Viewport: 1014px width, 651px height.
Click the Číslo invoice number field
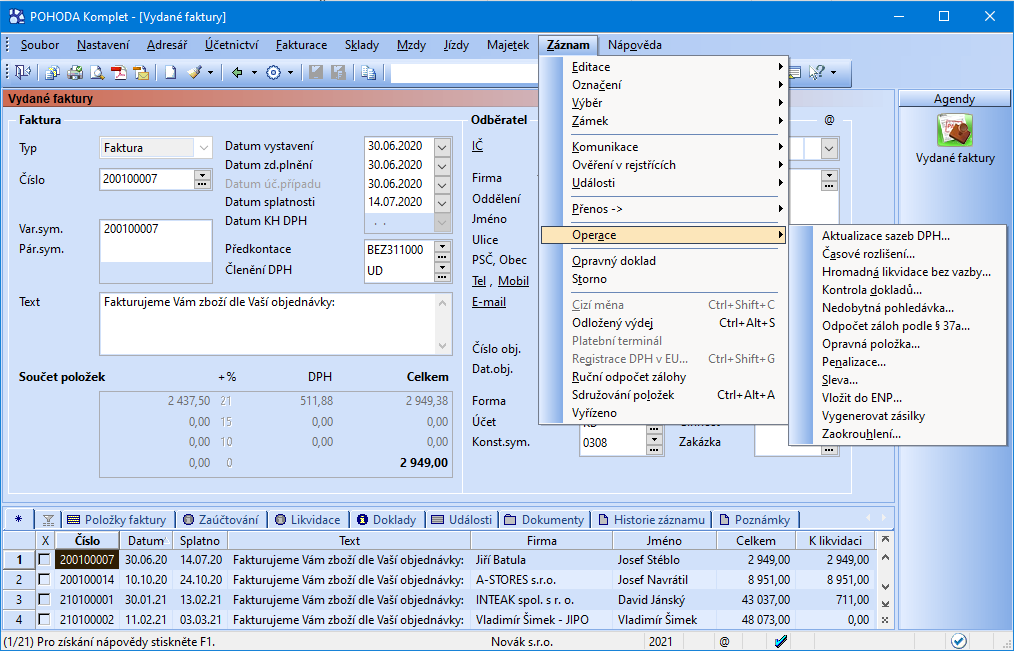pyautogui.click(x=146, y=179)
